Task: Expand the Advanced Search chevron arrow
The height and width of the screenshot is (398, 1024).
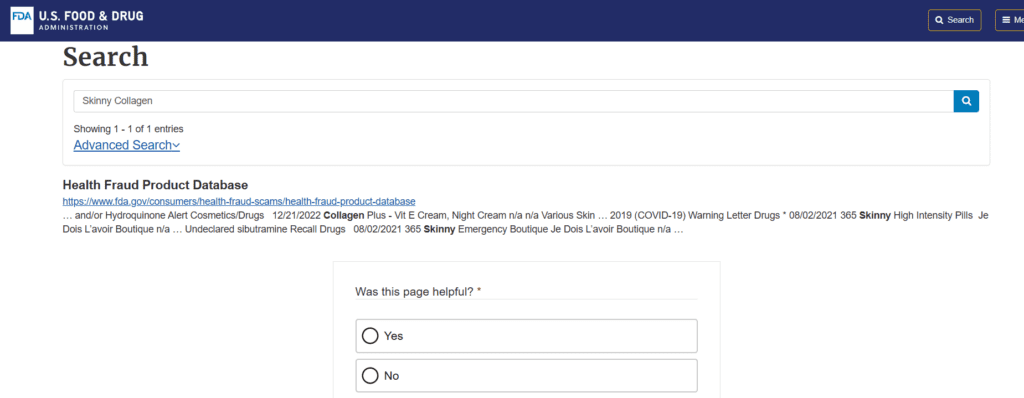Action: (176, 146)
